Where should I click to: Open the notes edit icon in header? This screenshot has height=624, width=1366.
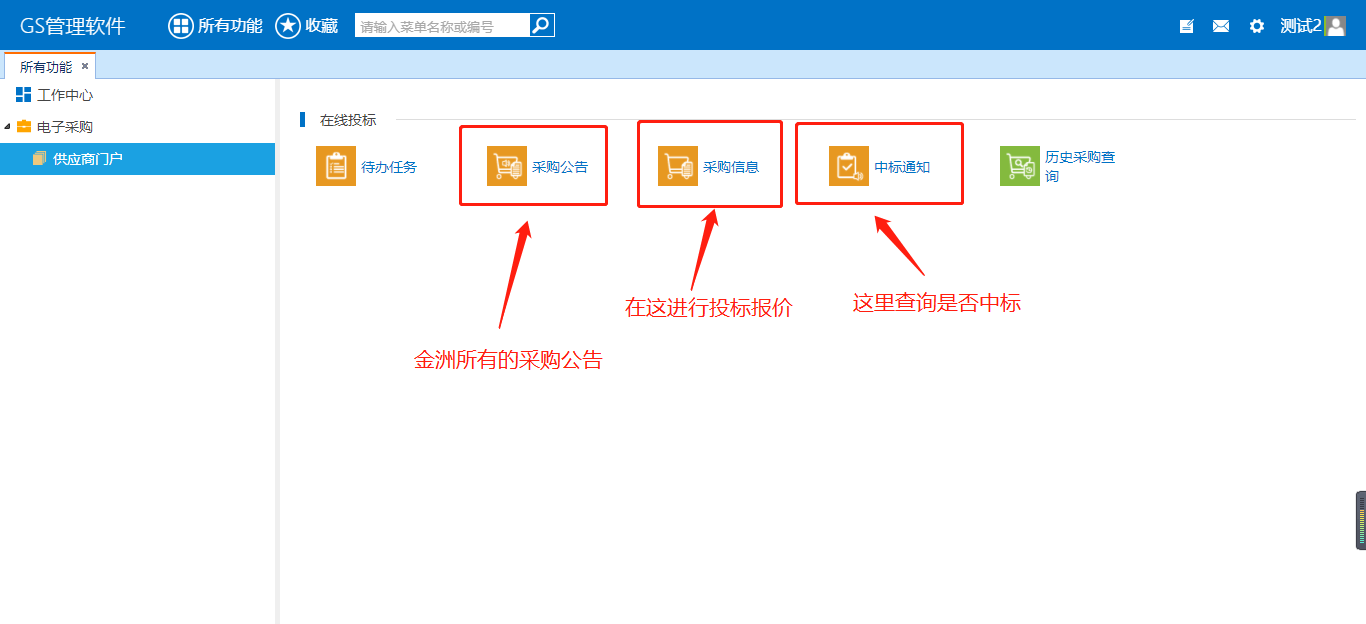pyautogui.click(x=1186, y=26)
